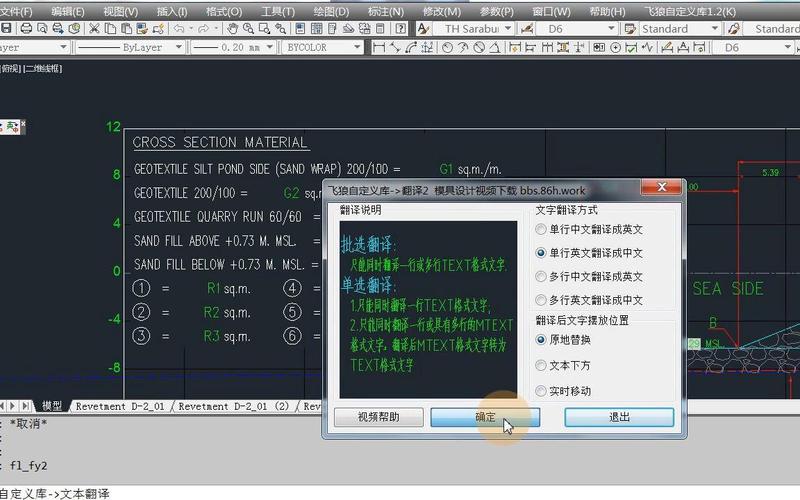Image resolution: width=800 pixels, height=500 pixels.
Task: Click the Print (plot) icon
Action: click(x=26, y=29)
